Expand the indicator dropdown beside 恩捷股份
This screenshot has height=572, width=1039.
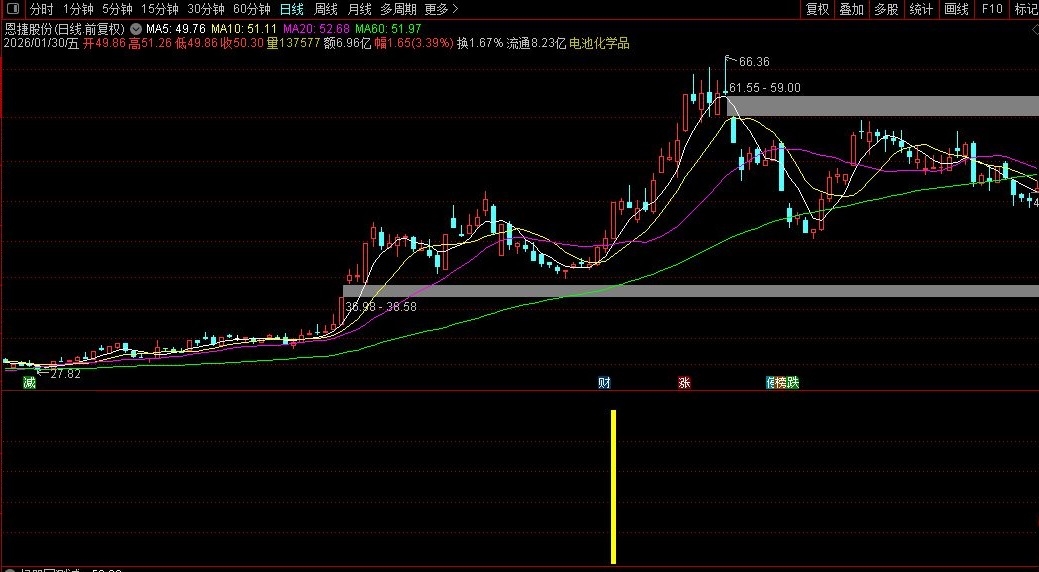pos(136,29)
